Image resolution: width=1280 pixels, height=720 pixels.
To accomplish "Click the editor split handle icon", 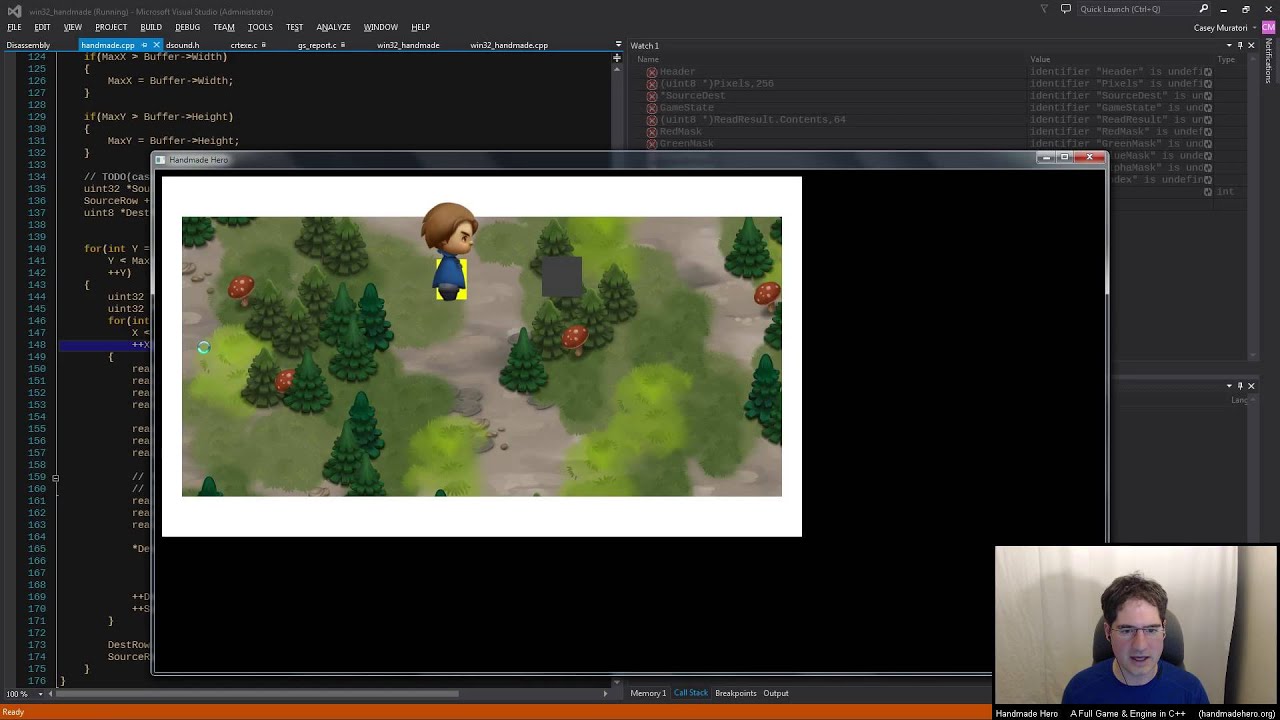I will pos(616,58).
